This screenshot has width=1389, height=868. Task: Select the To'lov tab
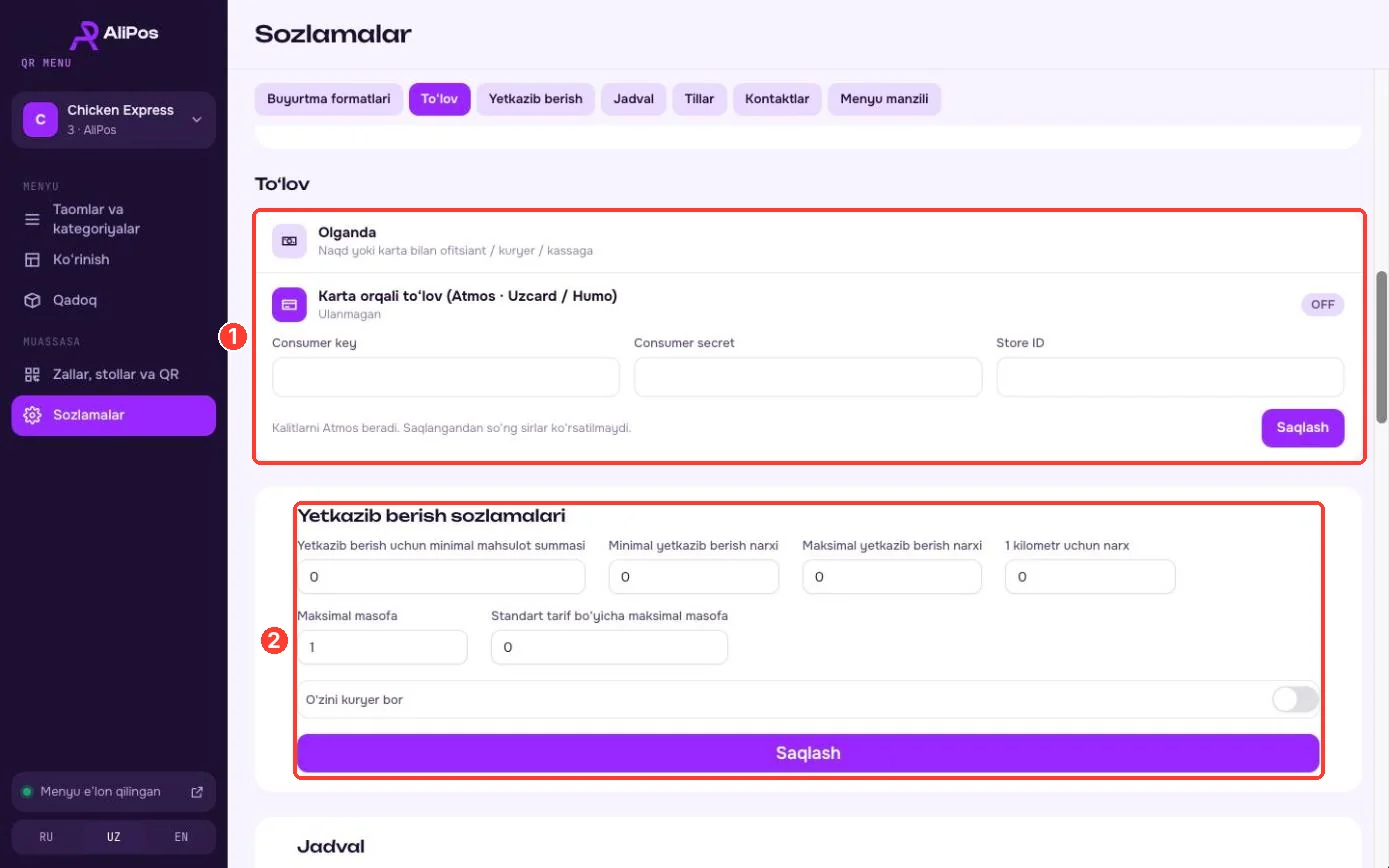tap(439, 99)
